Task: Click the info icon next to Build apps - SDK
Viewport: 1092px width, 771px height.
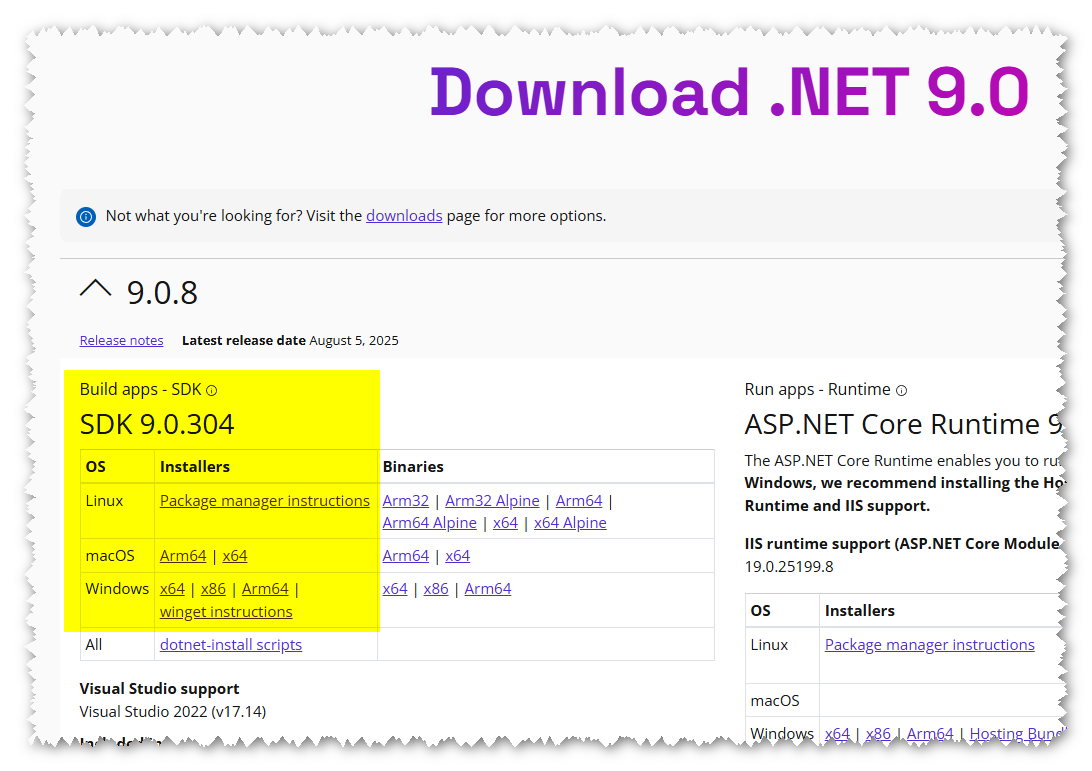Action: pos(212,391)
